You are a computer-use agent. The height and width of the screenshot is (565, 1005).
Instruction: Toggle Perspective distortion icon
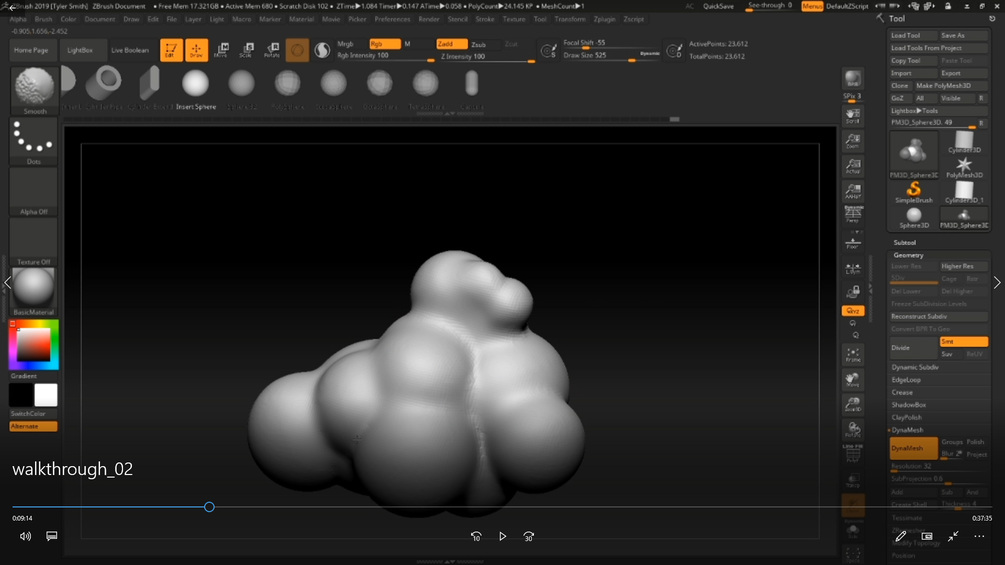852,215
